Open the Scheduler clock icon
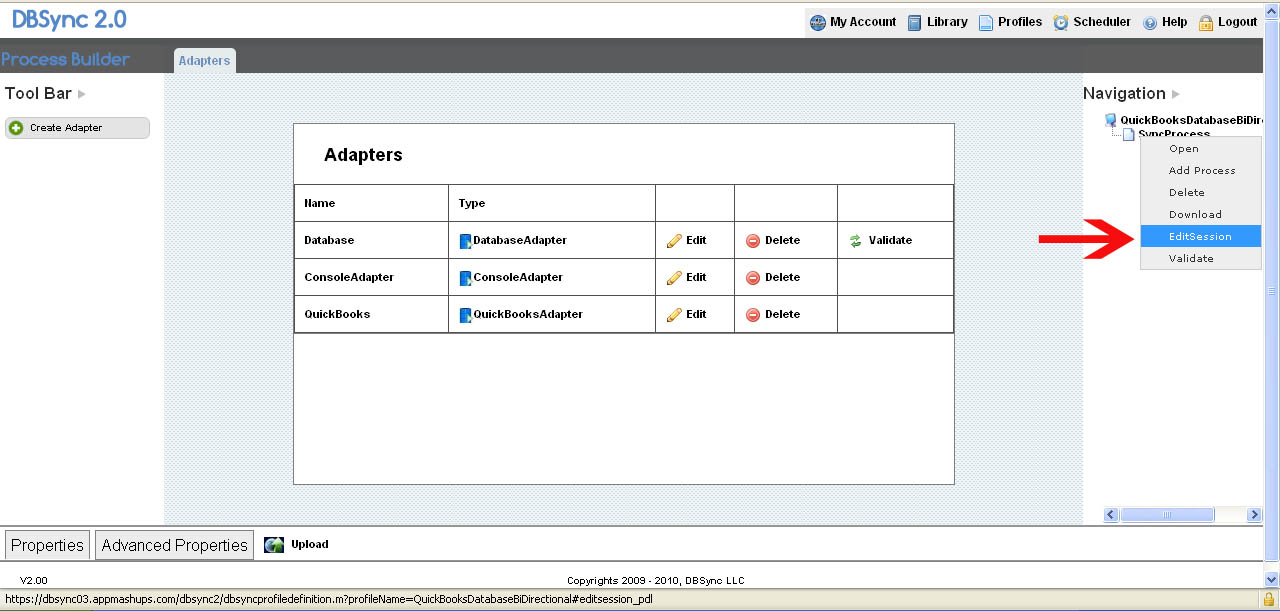Image resolution: width=1280 pixels, height=611 pixels. coord(1061,22)
